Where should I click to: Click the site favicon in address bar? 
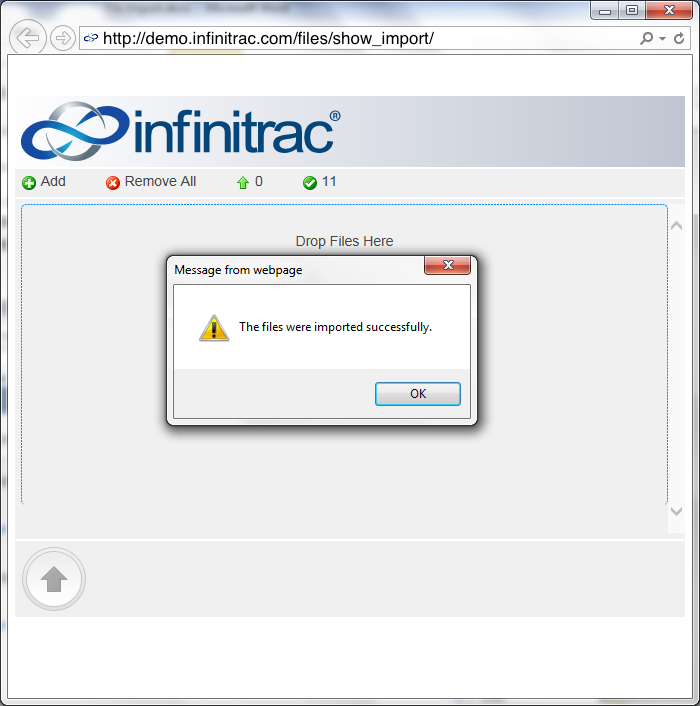coord(91,38)
